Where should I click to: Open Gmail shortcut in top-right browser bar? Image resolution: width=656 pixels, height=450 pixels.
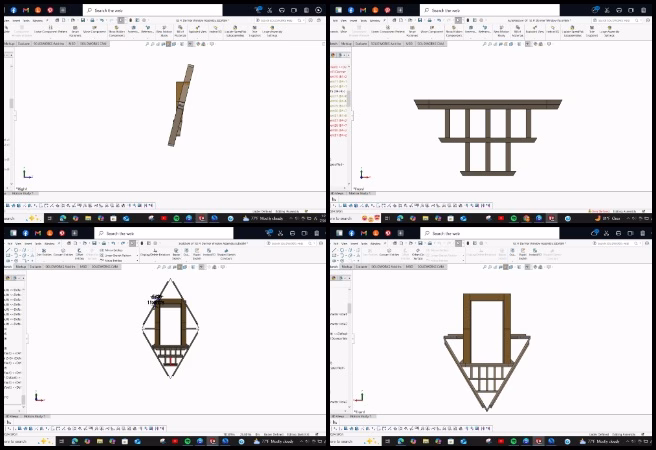click(x=363, y=10)
